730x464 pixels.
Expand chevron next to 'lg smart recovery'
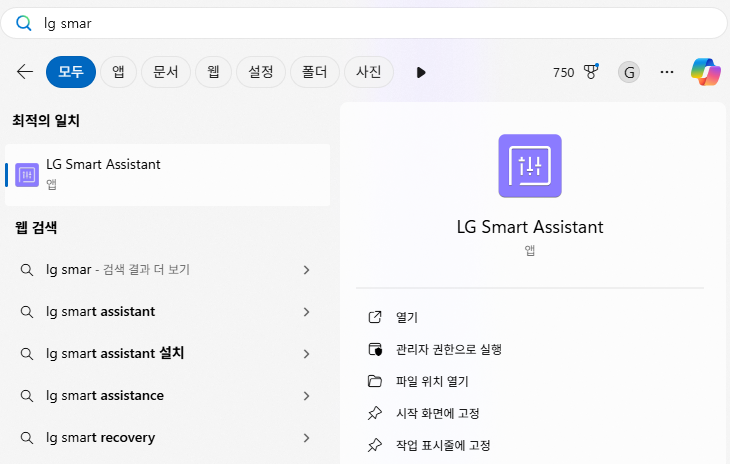306,438
